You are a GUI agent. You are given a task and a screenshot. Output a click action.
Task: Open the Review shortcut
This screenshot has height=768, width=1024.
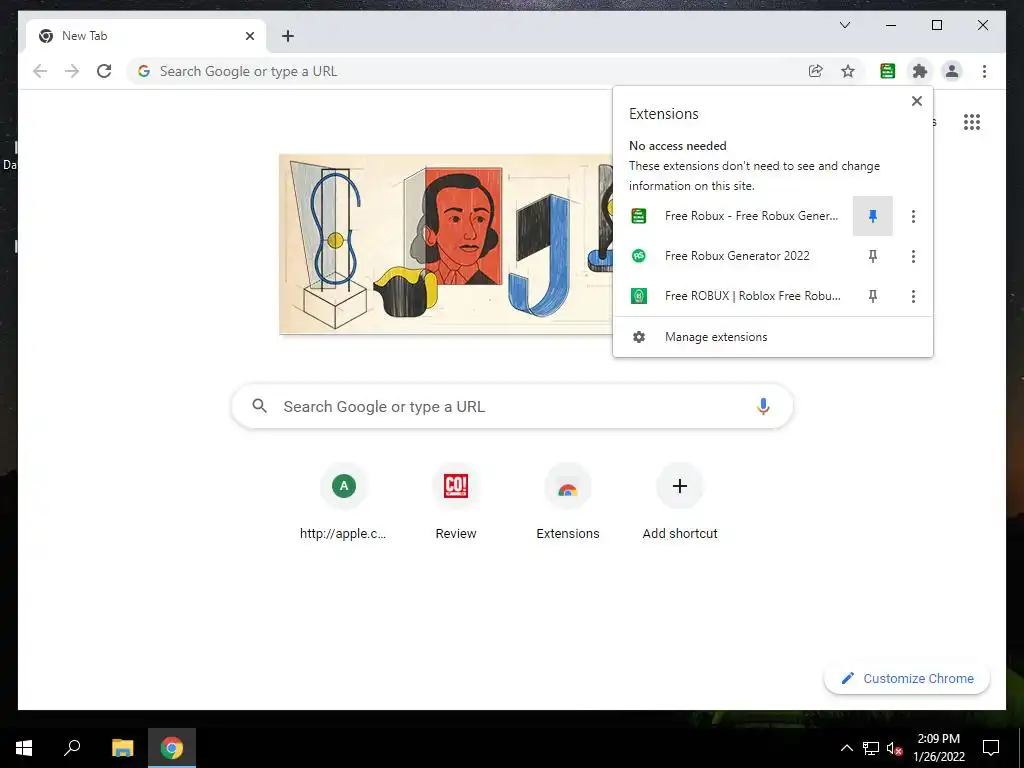pos(456,503)
